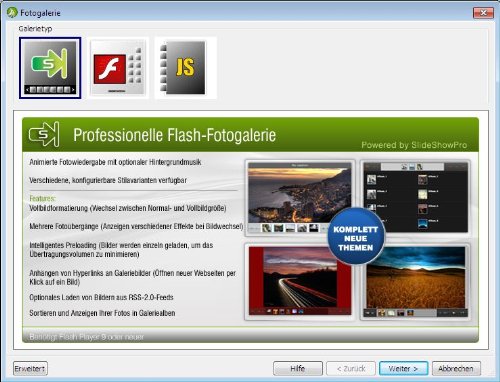Viewport: 500px width, 382px height.
Task: Click the golden wheat field theme preview
Action: (416, 282)
